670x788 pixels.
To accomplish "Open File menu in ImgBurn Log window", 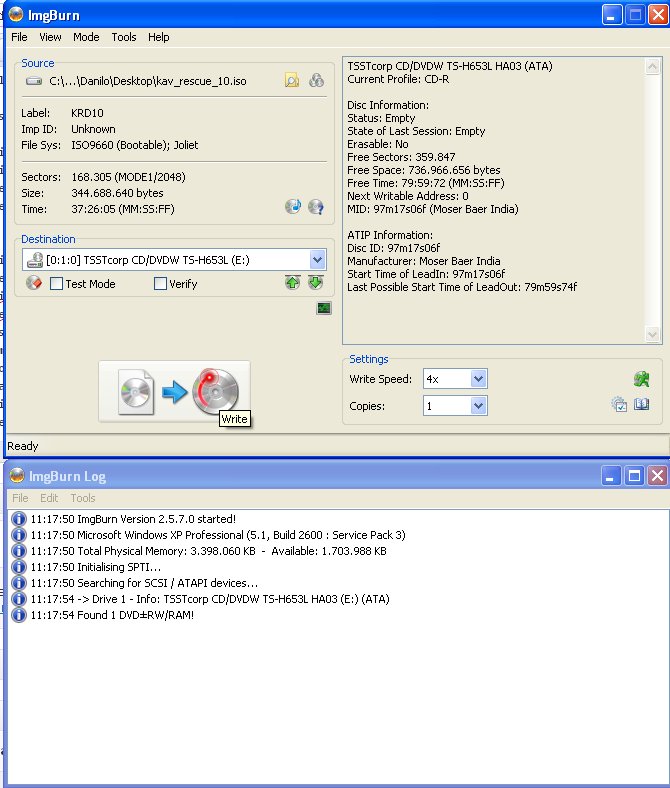I will click(x=20, y=498).
